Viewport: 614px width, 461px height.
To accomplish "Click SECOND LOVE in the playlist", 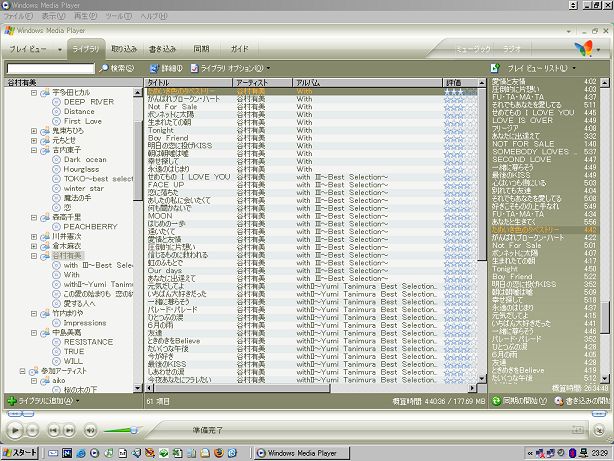I will (522, 159).
